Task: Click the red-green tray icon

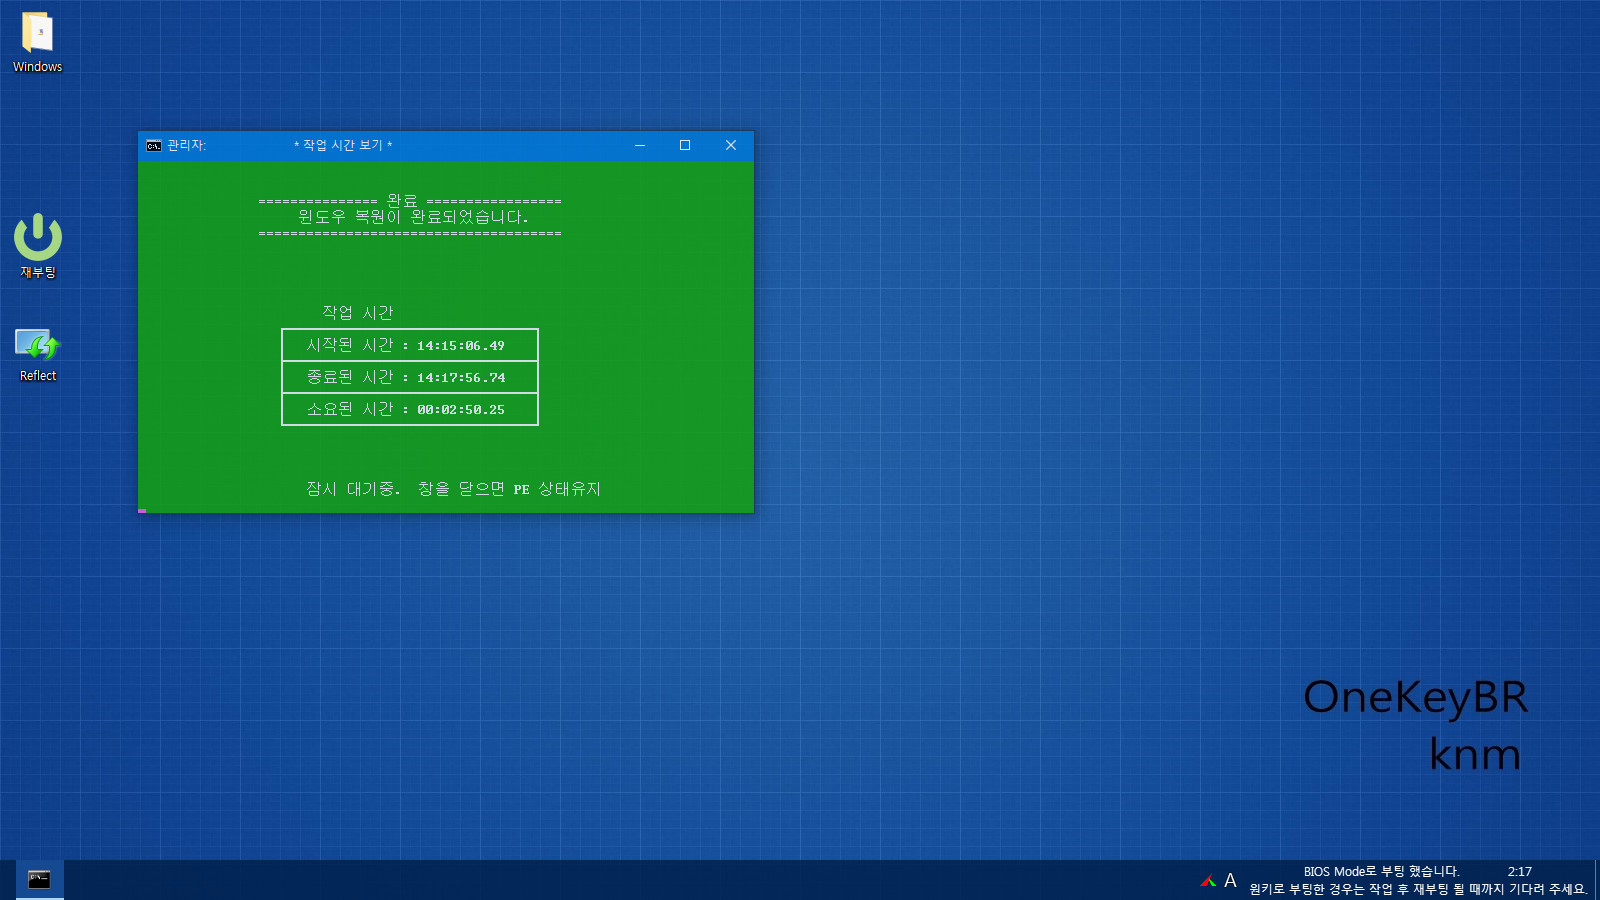Action: tap(1208, 881)
